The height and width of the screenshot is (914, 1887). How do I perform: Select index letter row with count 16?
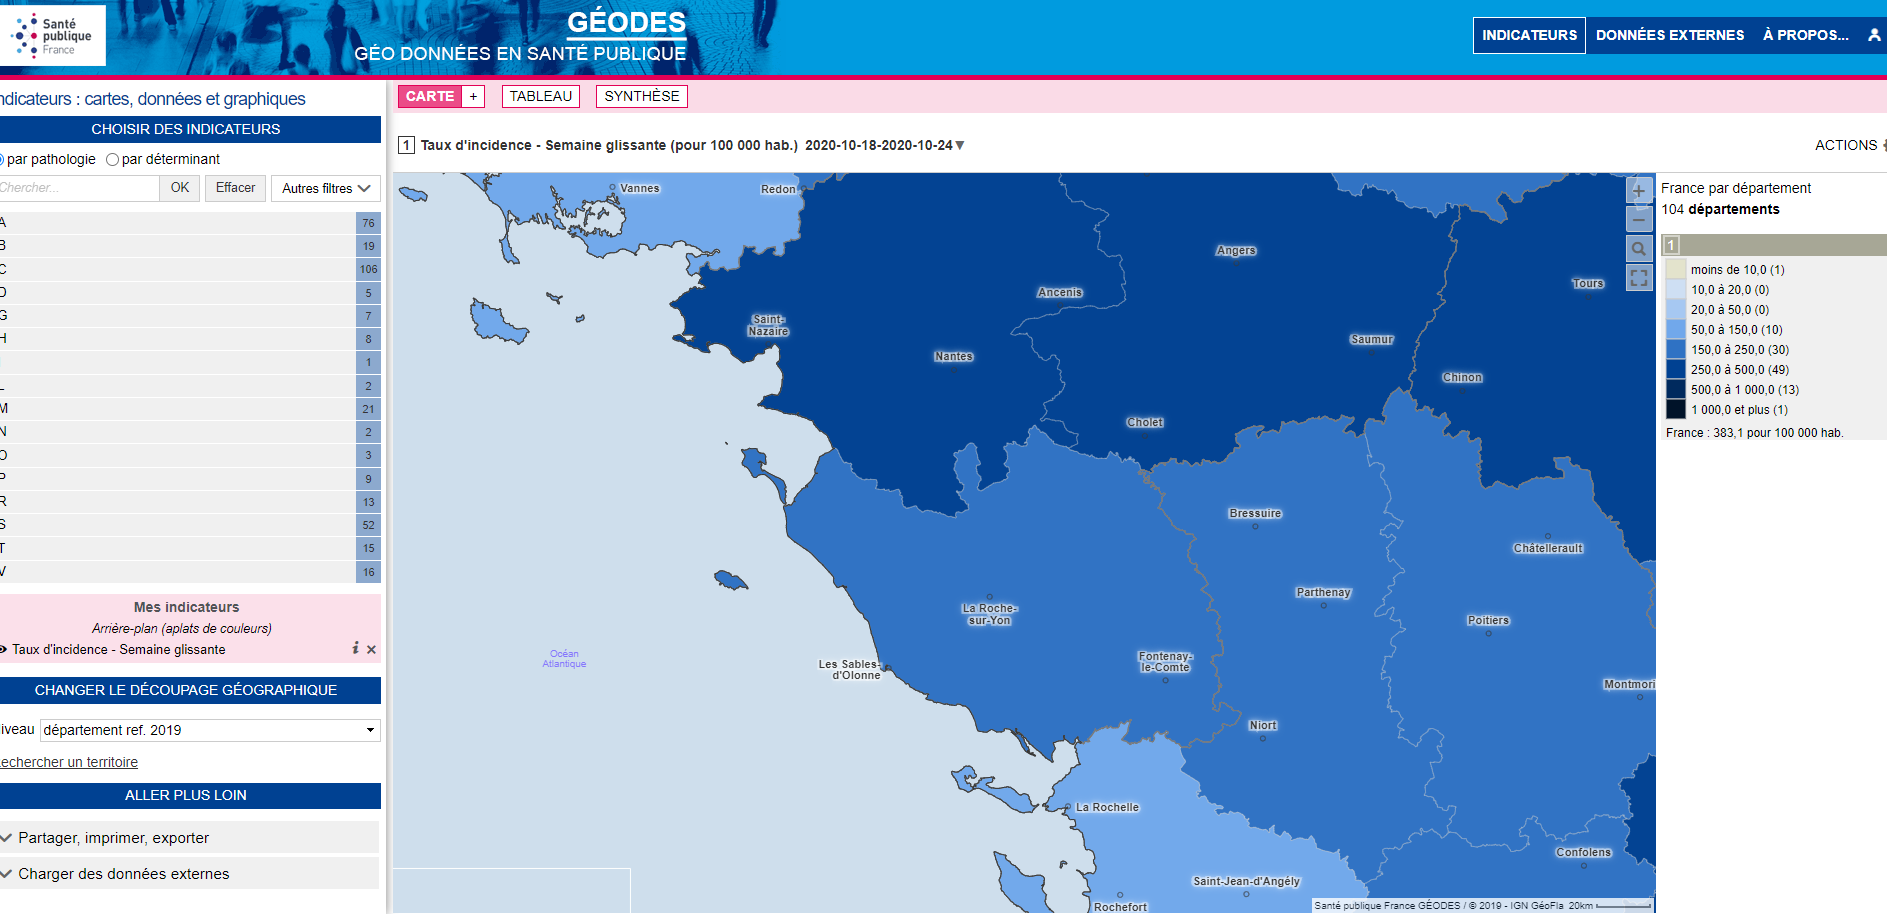(190, 572)
